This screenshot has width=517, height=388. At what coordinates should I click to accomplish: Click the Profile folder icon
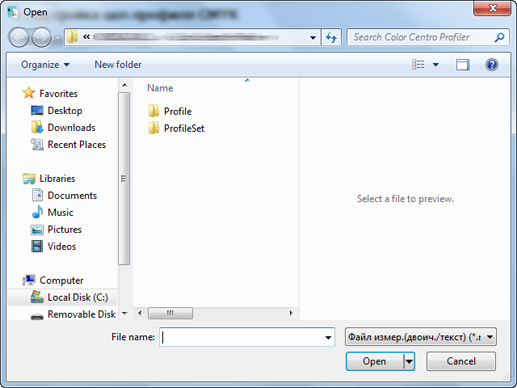click(153, 111)
